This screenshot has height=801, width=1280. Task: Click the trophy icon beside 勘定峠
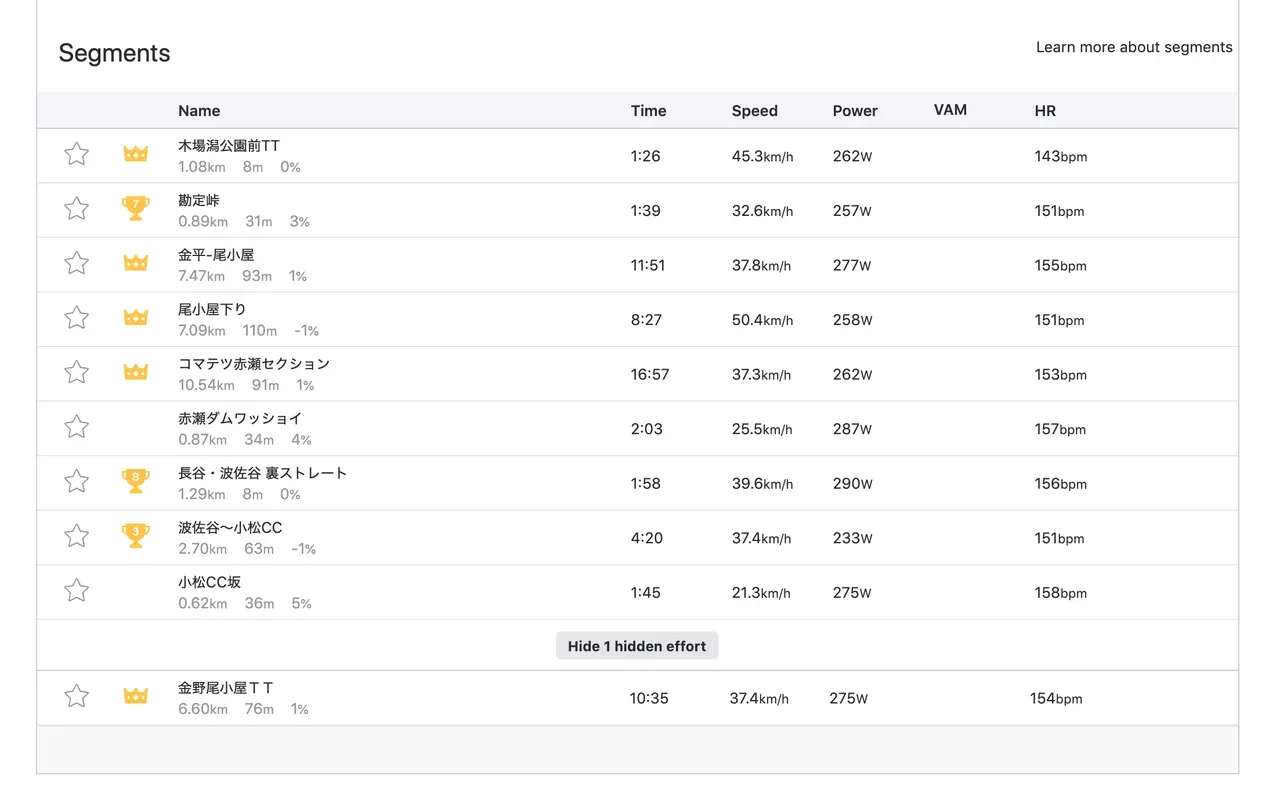pyautogui.click(x=135, y=208)
